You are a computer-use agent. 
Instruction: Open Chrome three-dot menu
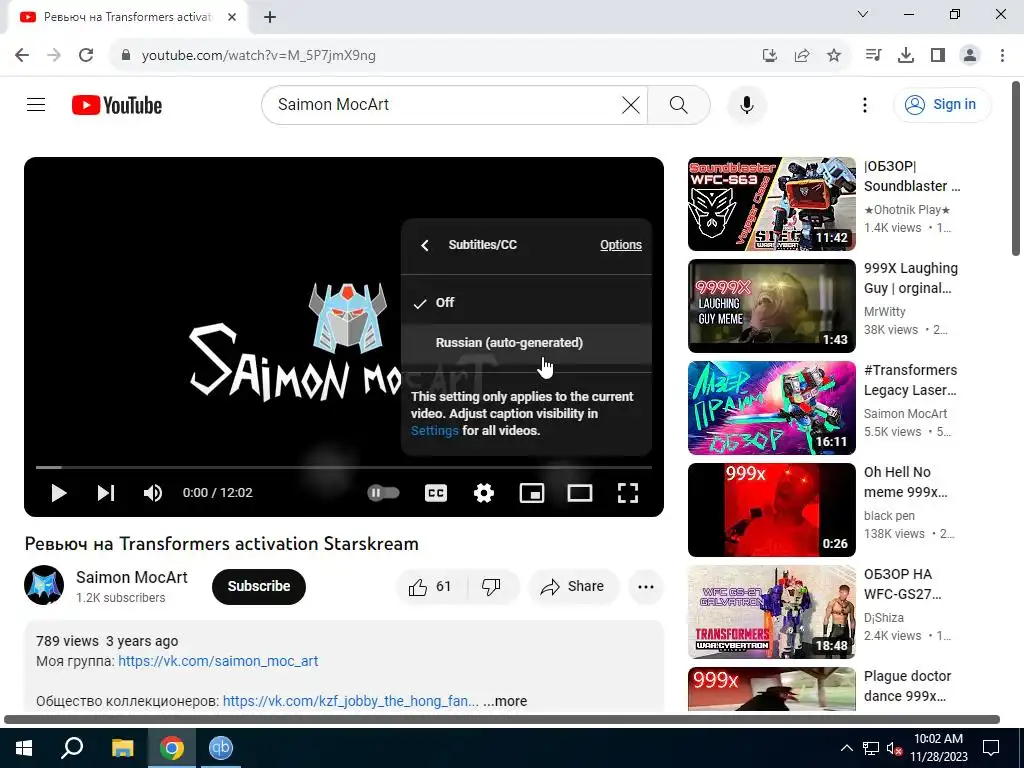(x=1002, y=56)
